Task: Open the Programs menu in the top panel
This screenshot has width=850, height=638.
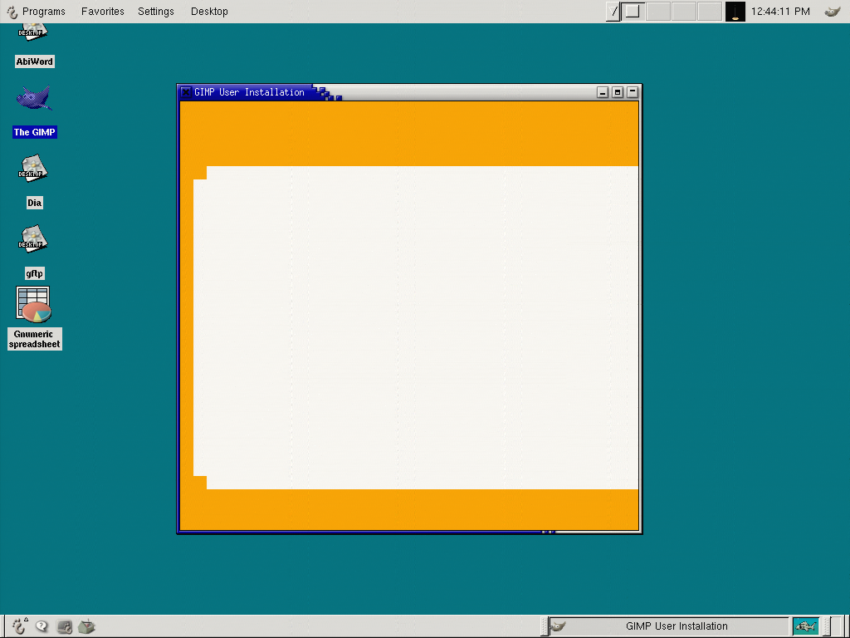Action: 36,11
